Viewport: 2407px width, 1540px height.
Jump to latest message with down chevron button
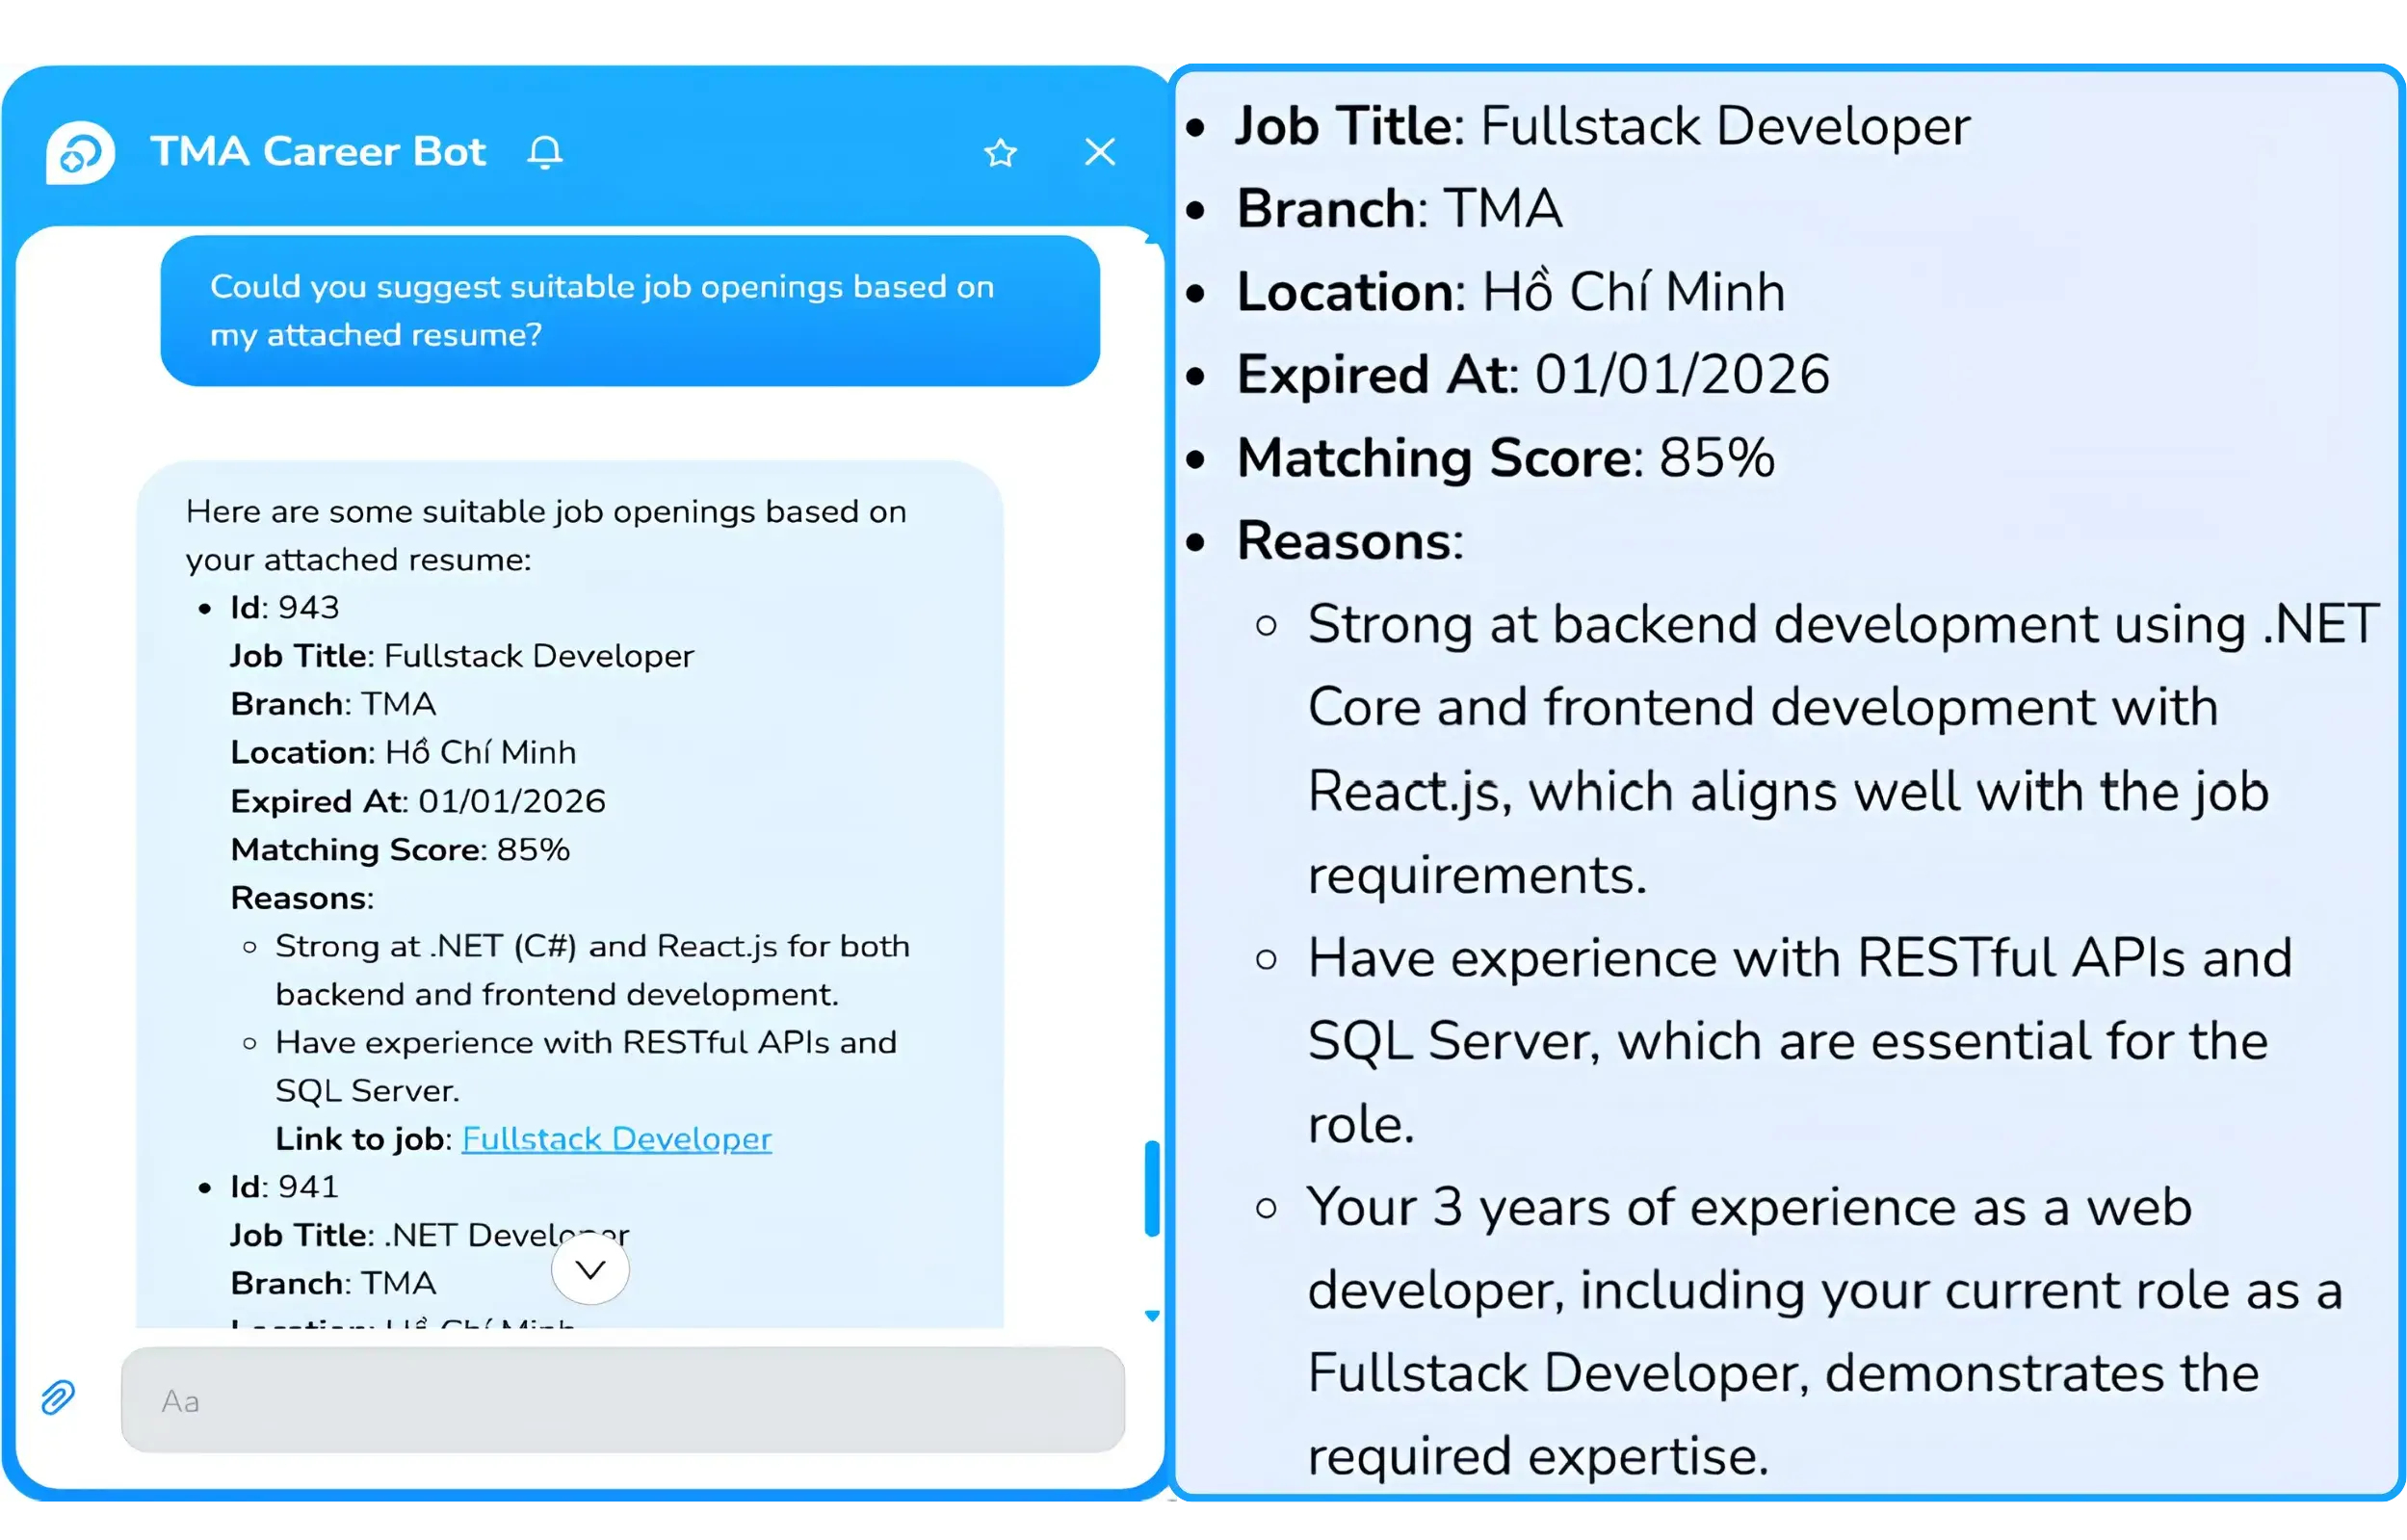tap(590, 1270)
